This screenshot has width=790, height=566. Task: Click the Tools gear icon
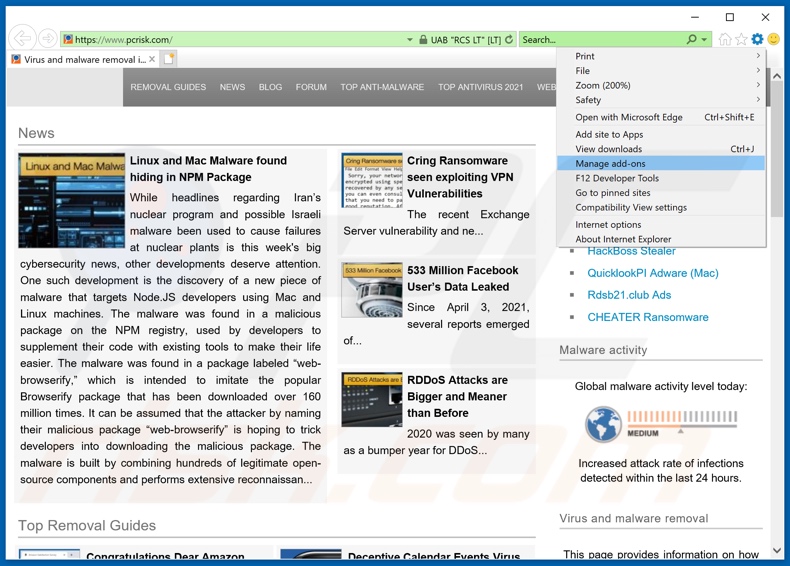point(757,40)
